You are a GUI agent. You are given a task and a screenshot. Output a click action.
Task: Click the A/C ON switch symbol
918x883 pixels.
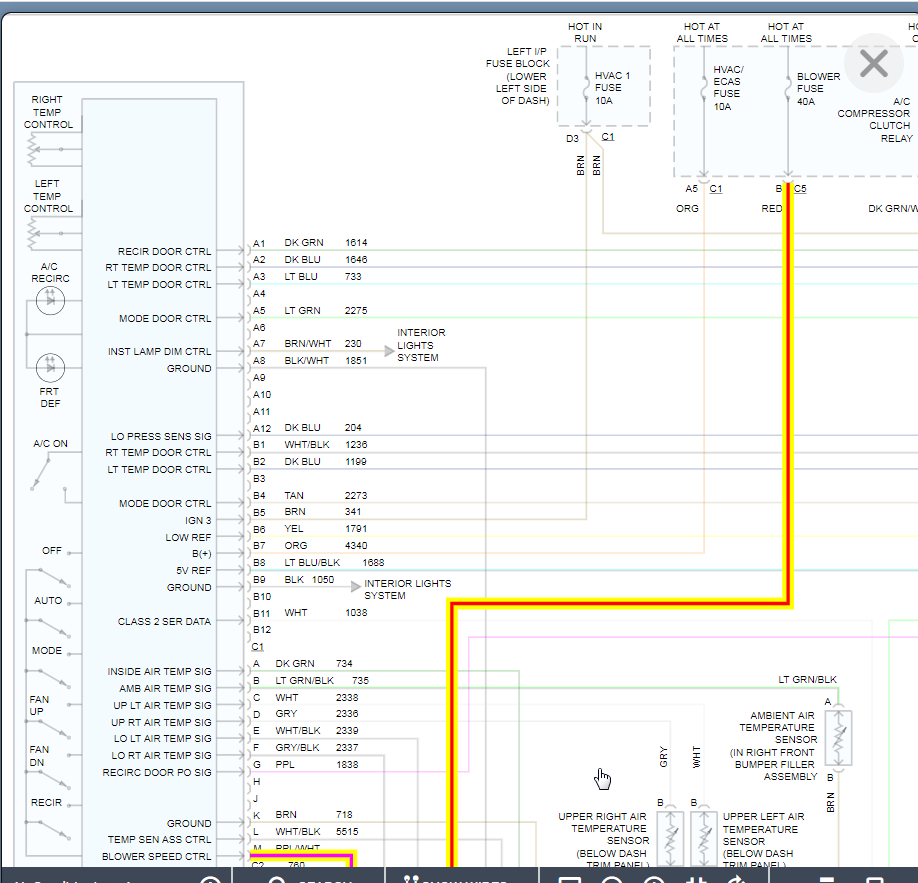pyautogui.click(x=43, y=472)
